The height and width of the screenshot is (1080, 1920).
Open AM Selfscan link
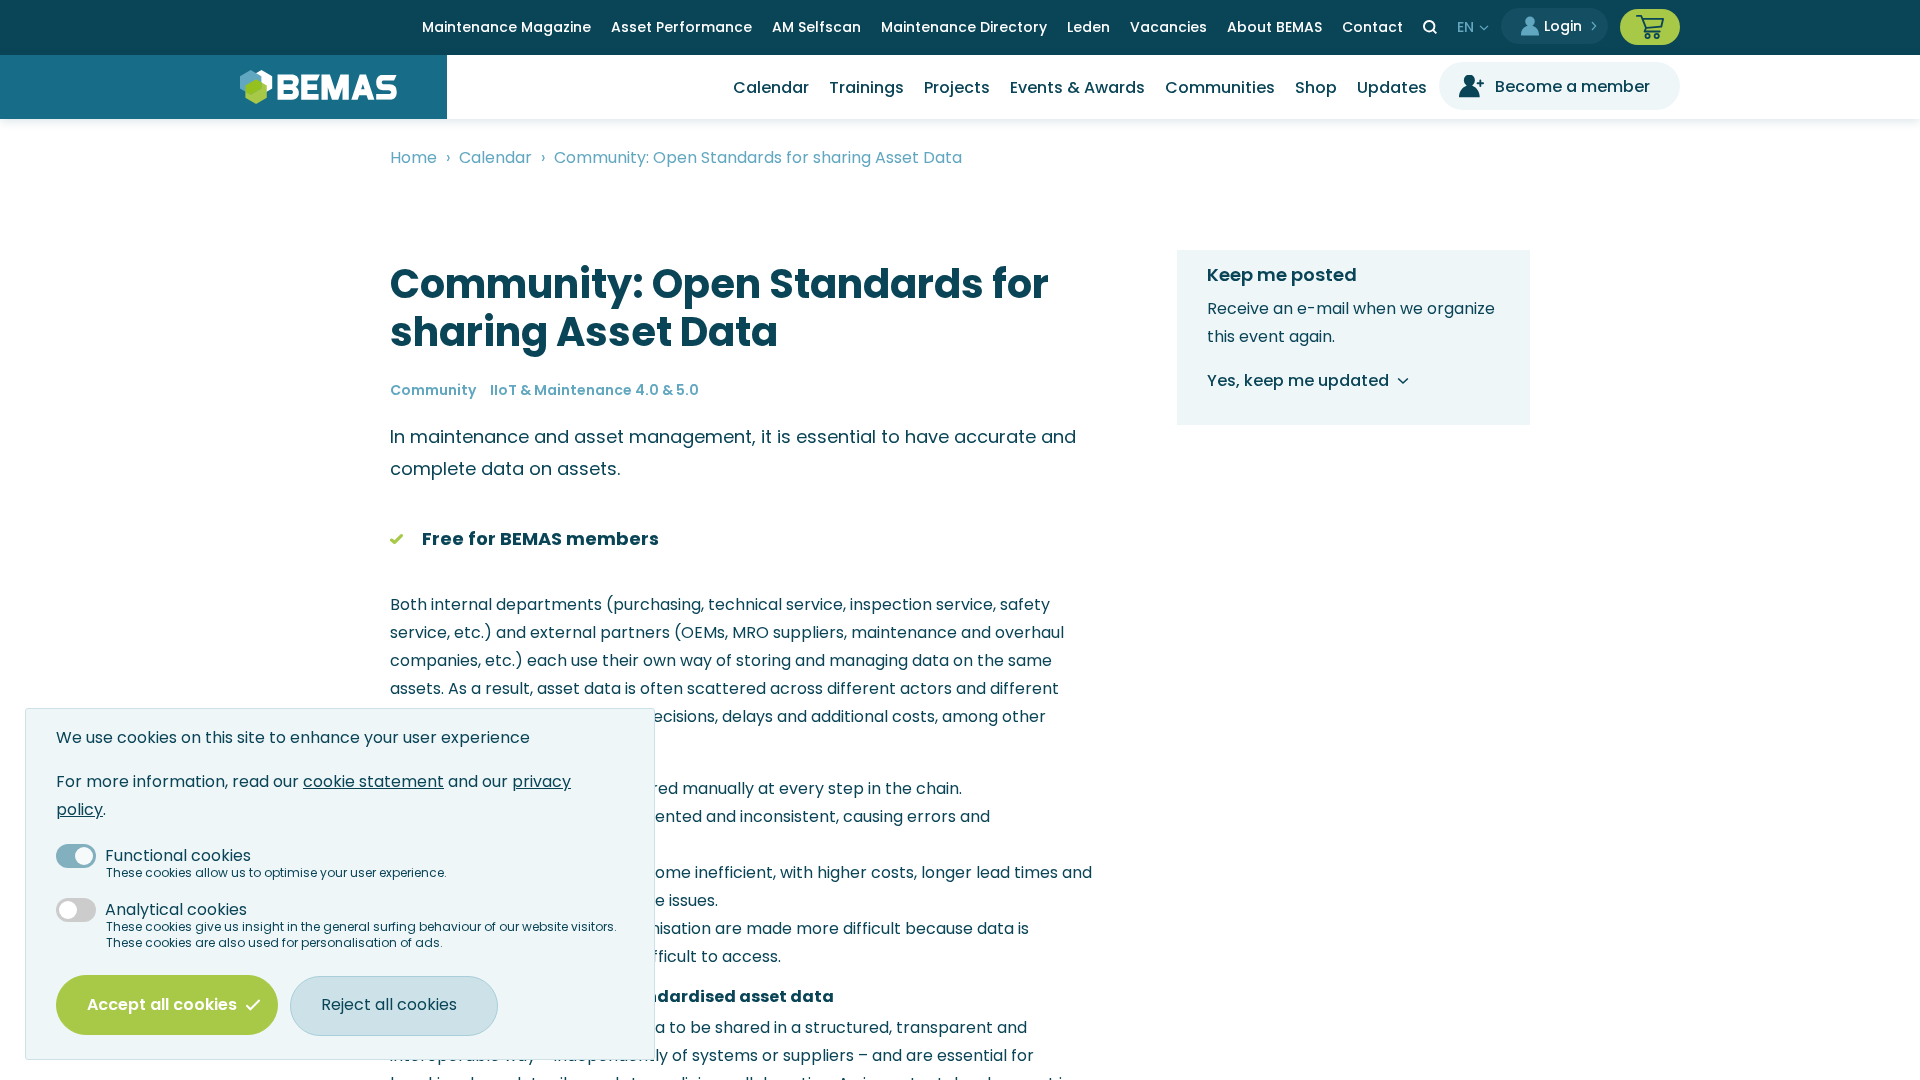point(816,27)
